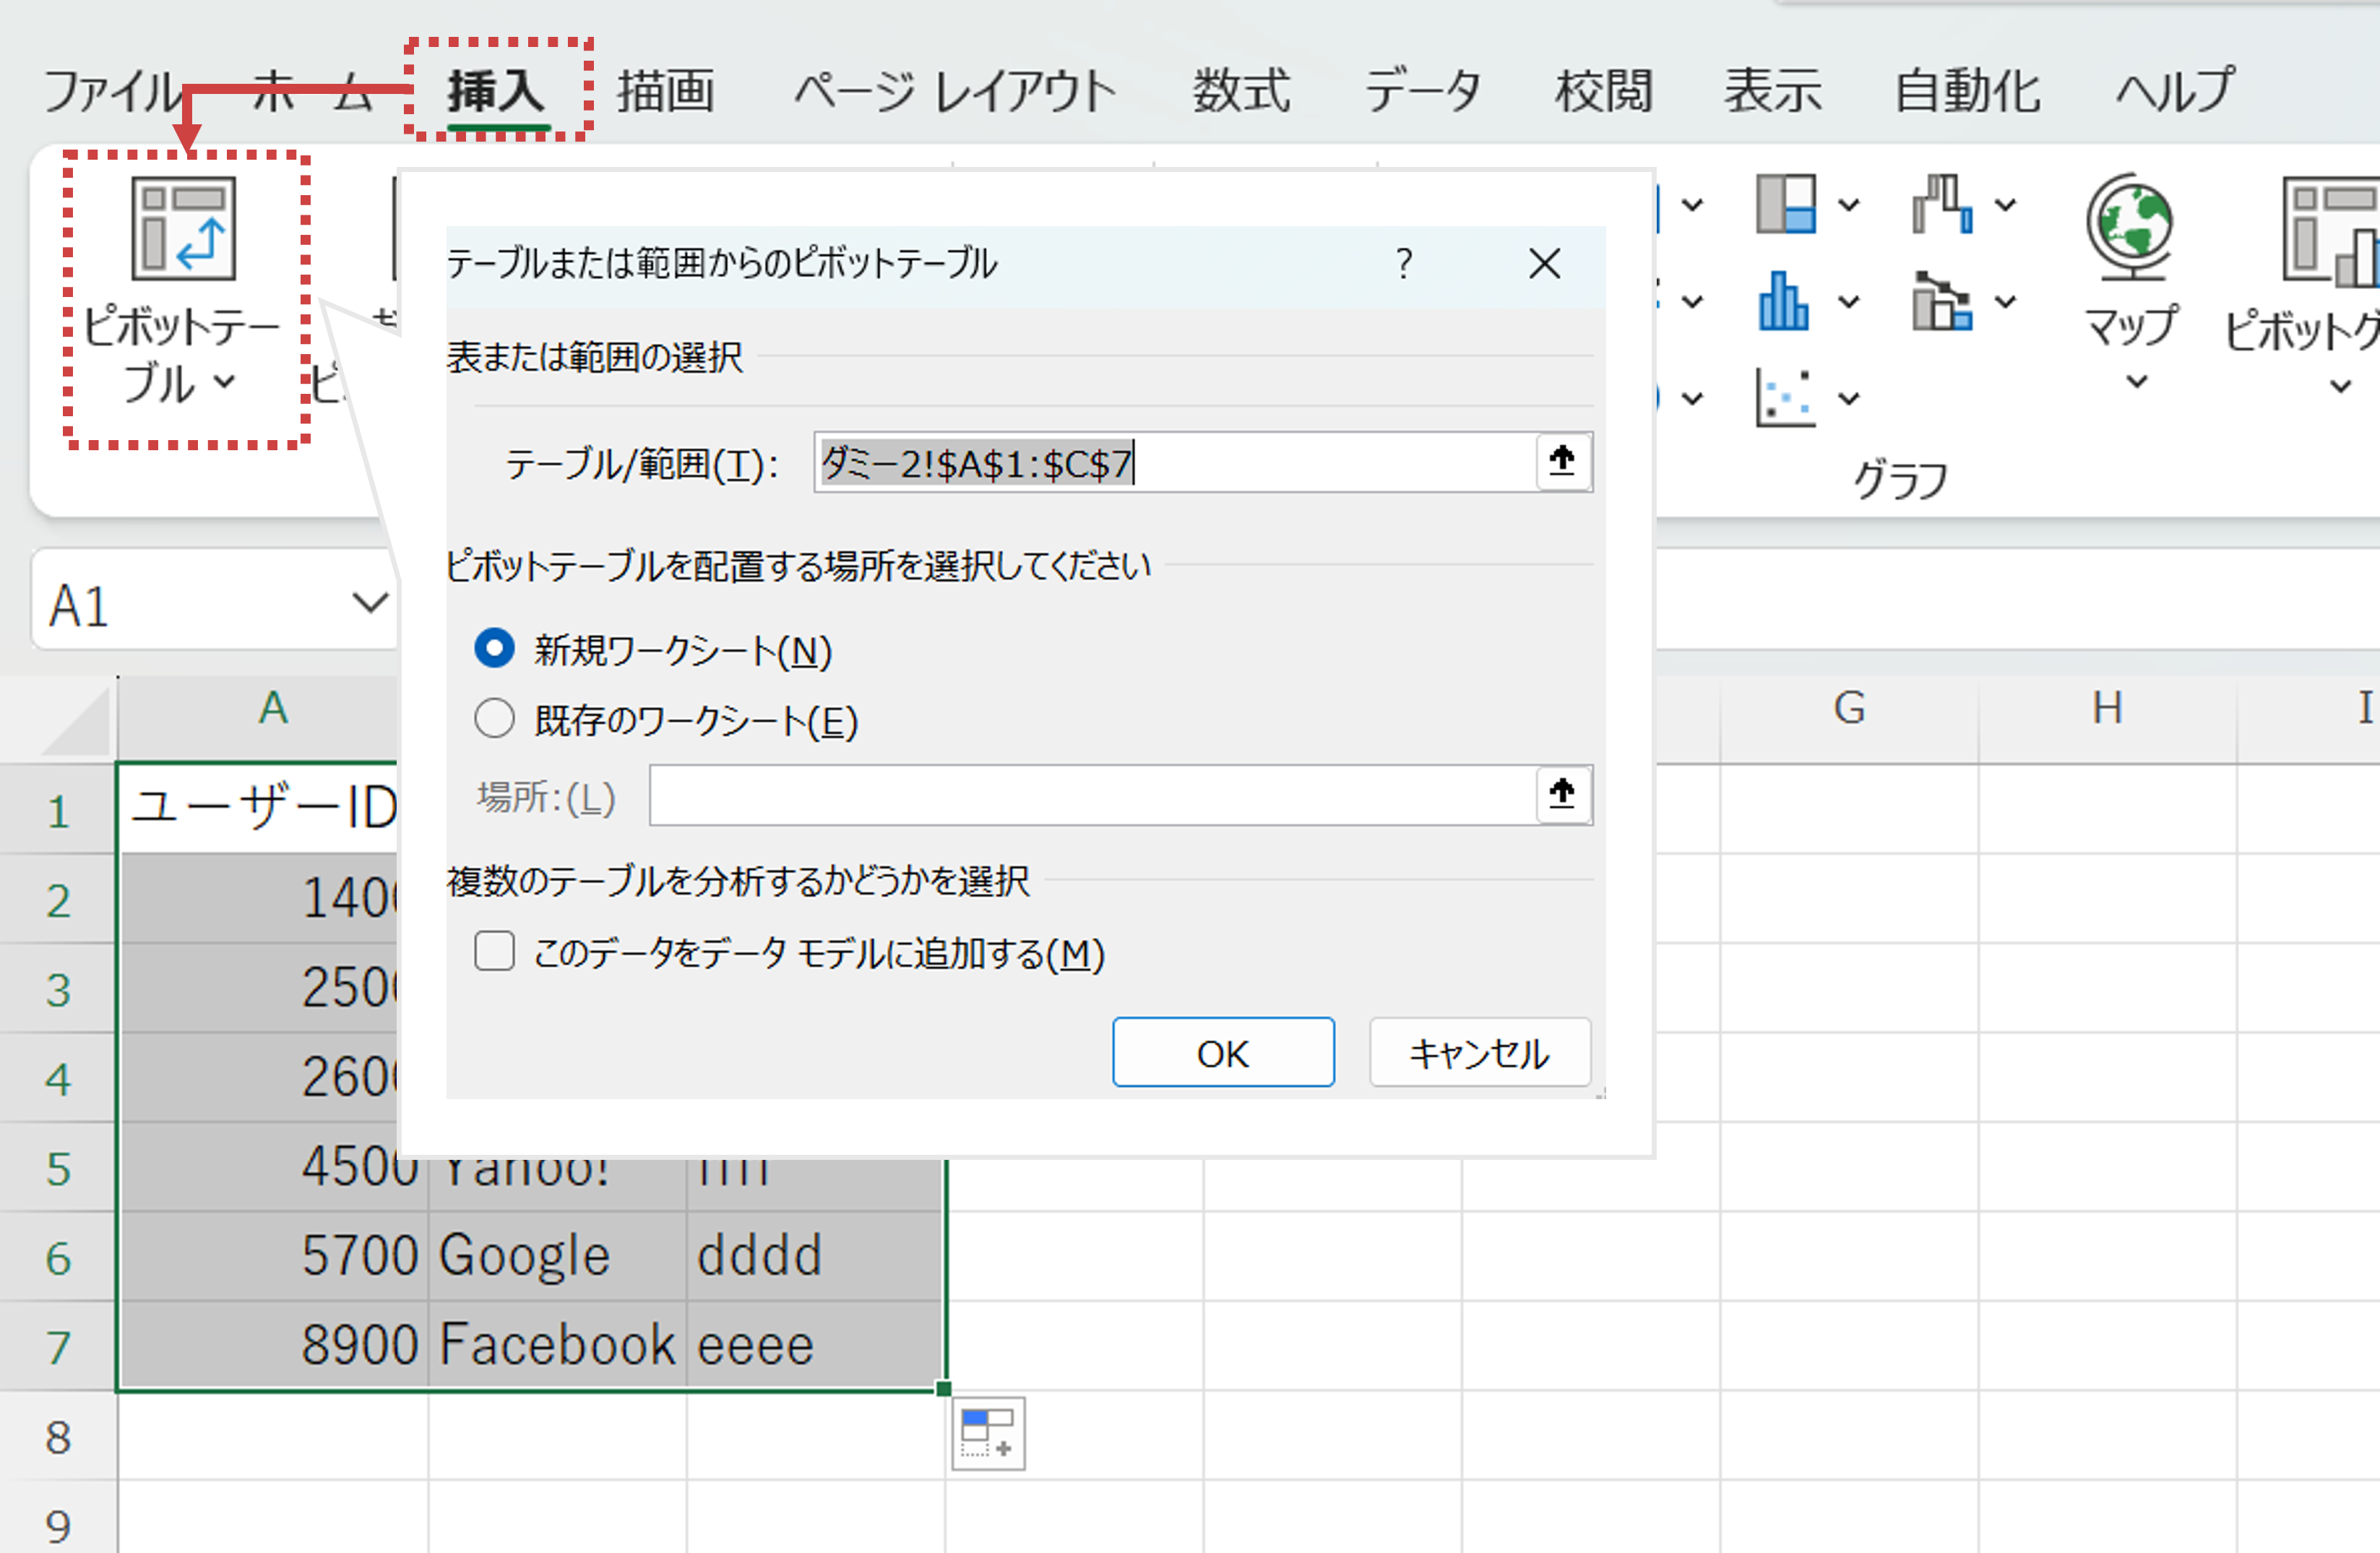
Task: Expand the Name Box A1 dropdown
Action: coord(369,603)
